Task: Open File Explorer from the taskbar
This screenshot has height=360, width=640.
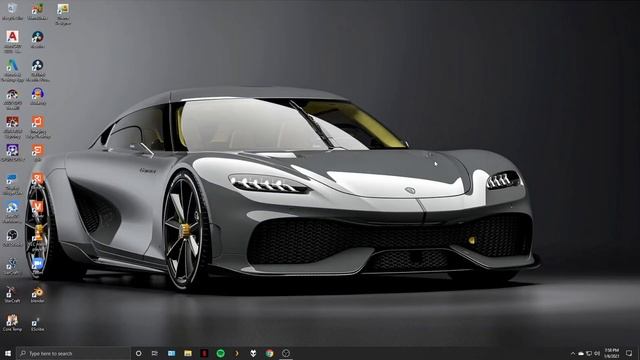Action: 188,353
